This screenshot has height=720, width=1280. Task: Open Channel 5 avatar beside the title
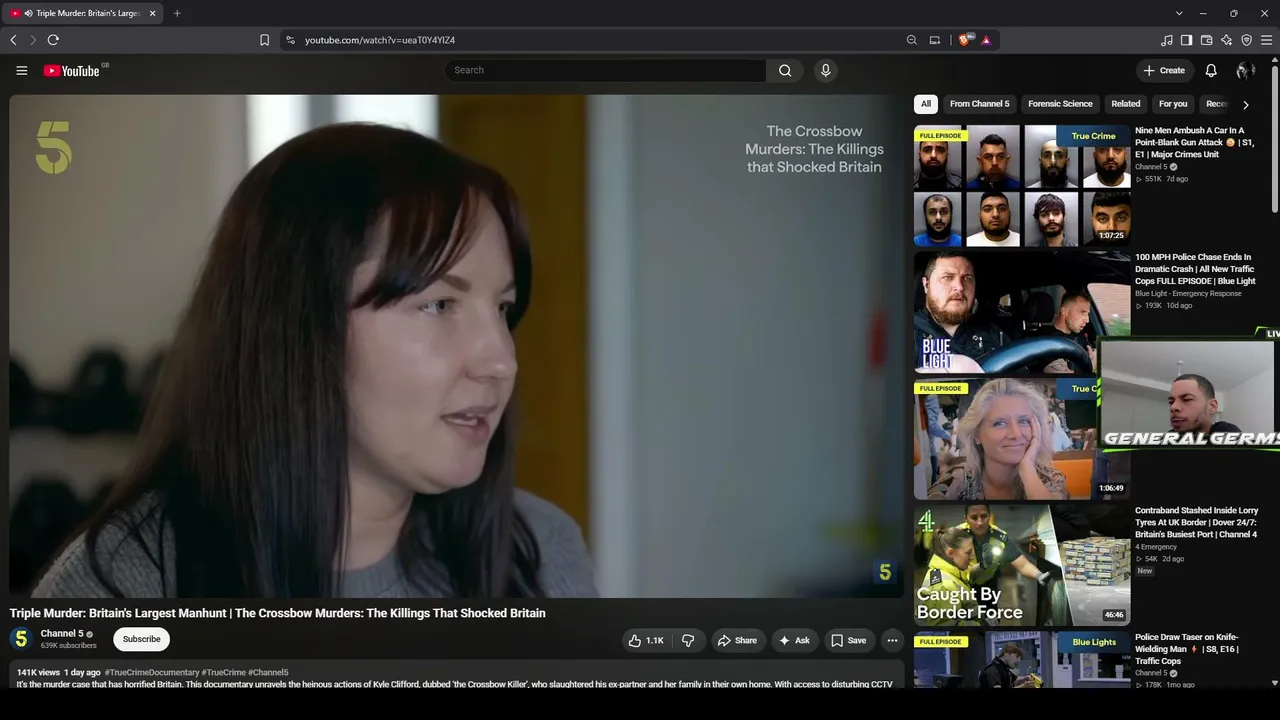coord(21,639)
